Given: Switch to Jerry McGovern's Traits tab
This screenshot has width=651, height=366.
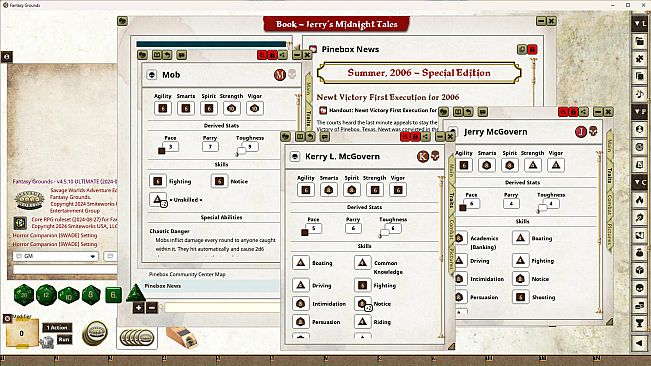Looking at the screenshot, I should [x=609, y=175].
